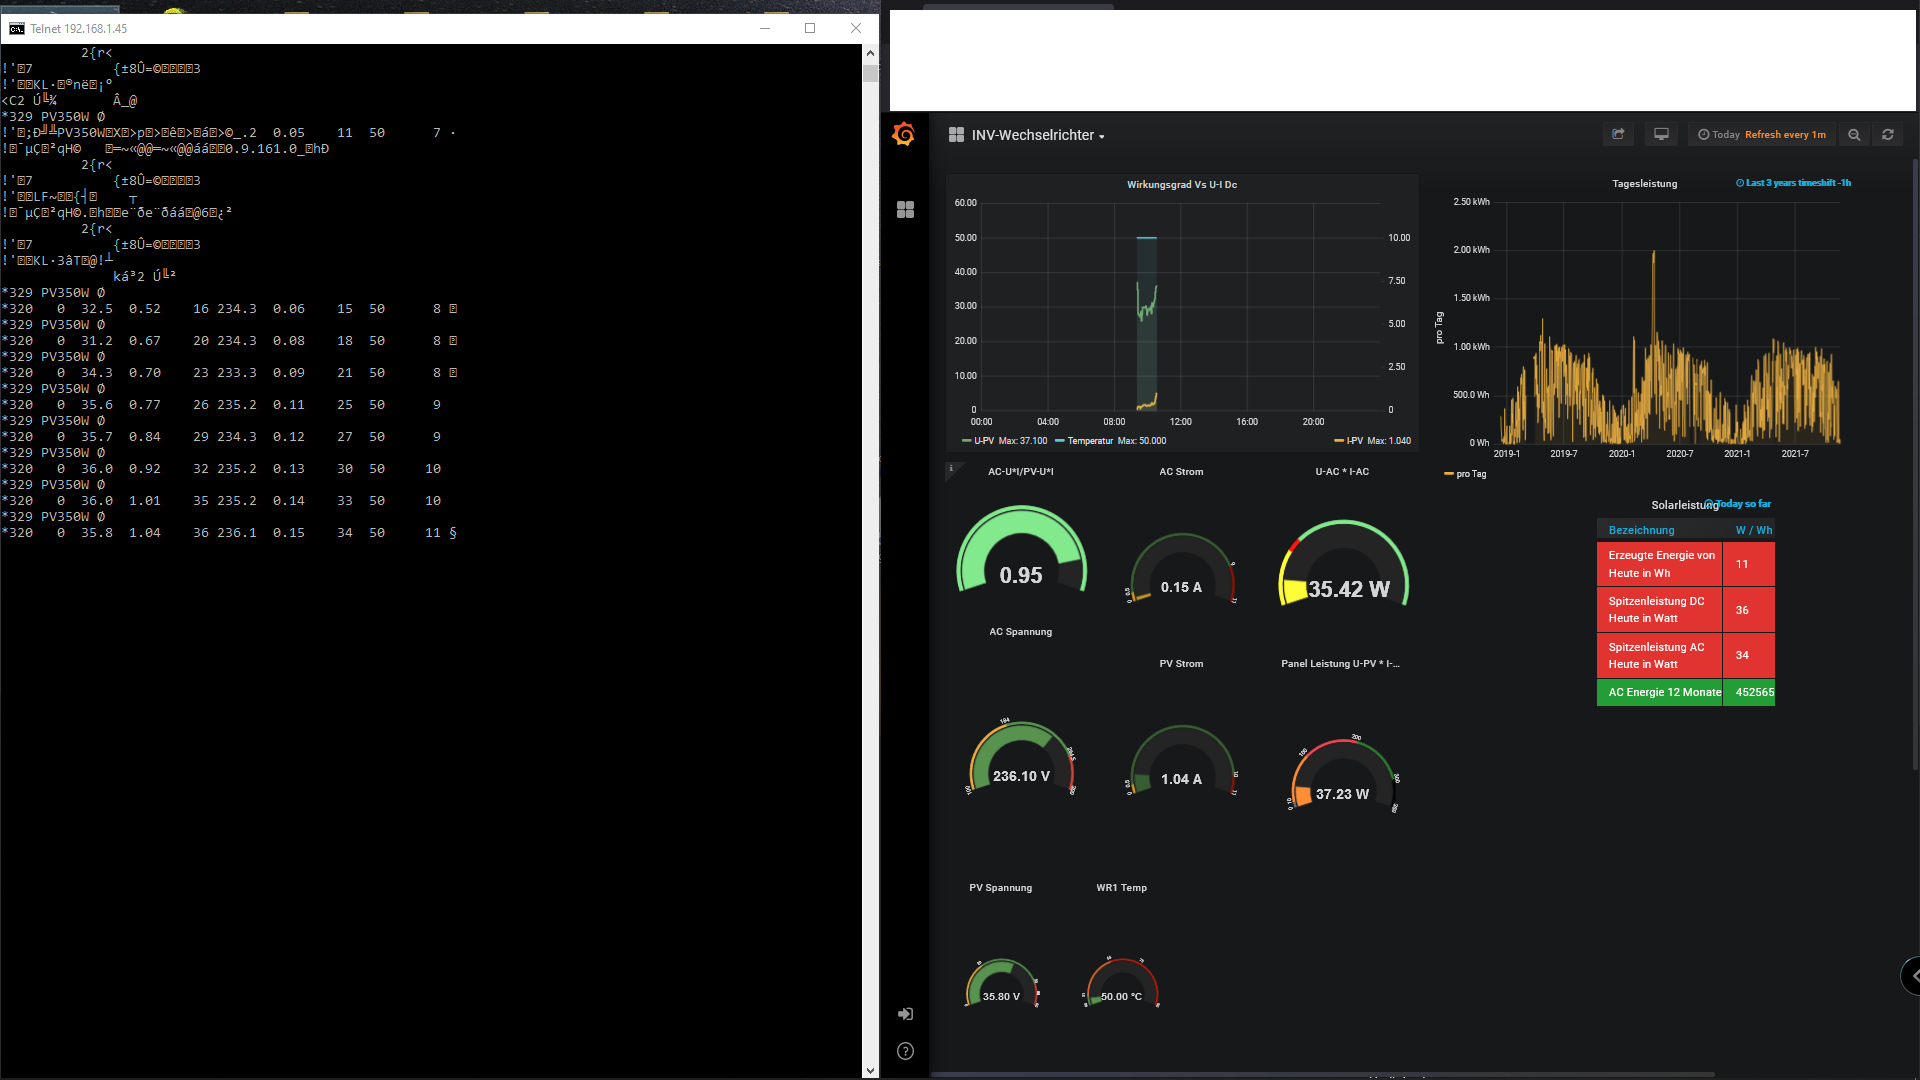Image resolution: width=1920 pixels, height=1080 pixels.
Task: Toggle I-PV series in graph legend
Action: coord(1354,441)
